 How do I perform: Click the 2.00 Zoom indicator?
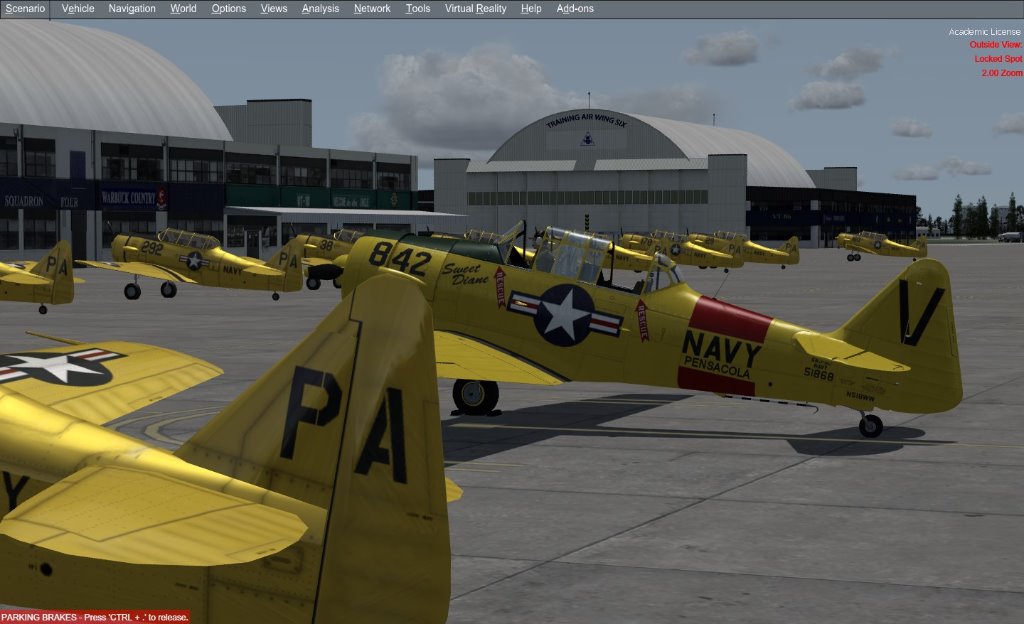tap(1001, 73)
